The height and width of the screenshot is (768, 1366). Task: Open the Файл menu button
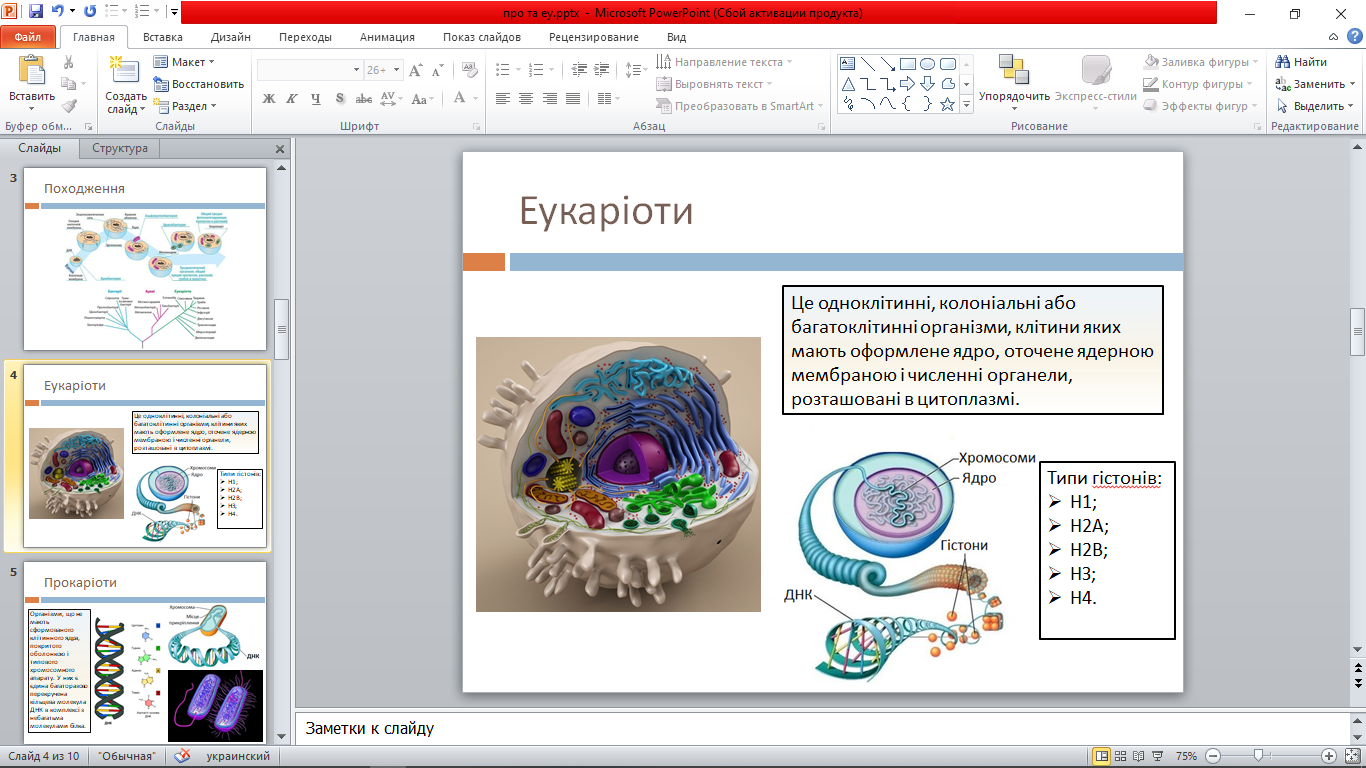pos(28,37)
